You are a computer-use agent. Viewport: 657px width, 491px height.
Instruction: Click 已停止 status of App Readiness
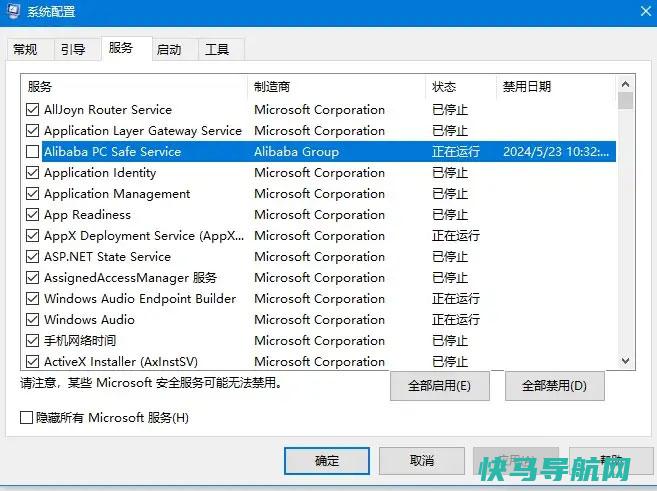click(x=450, y=214)
